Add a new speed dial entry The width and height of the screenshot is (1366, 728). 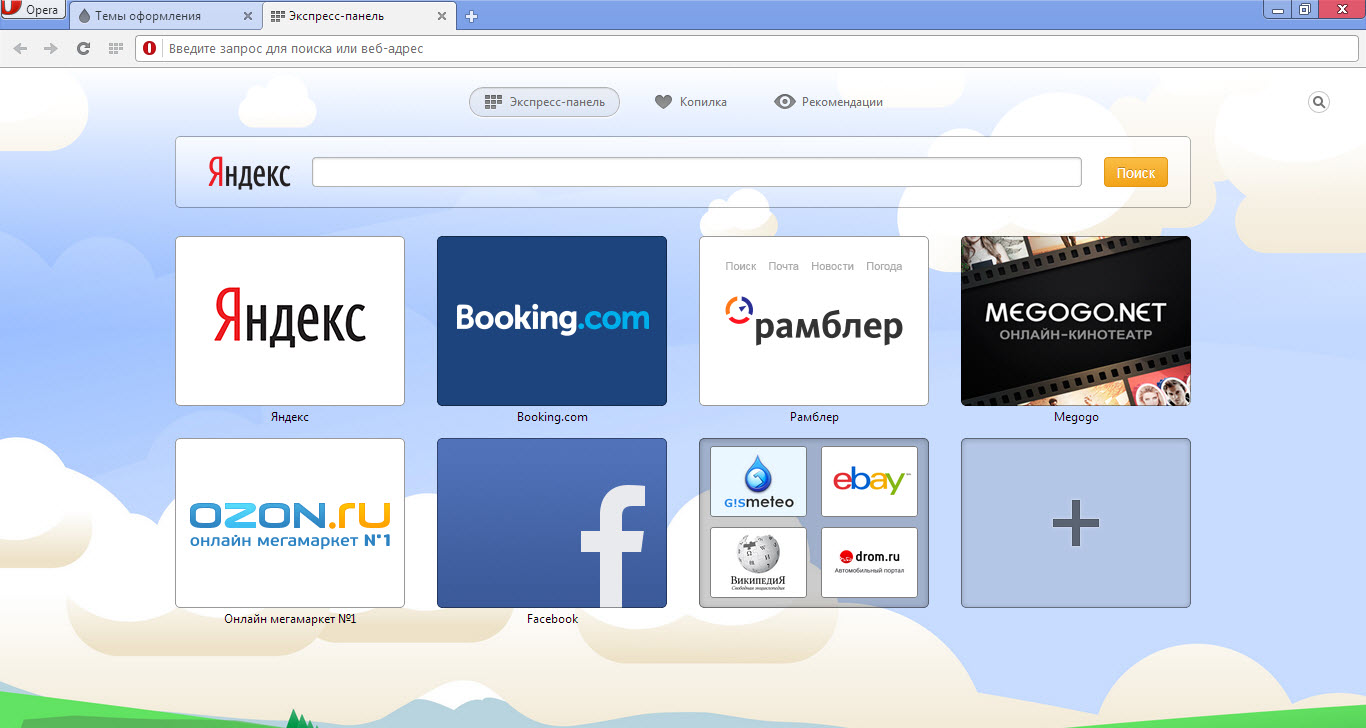[1076, 523]
